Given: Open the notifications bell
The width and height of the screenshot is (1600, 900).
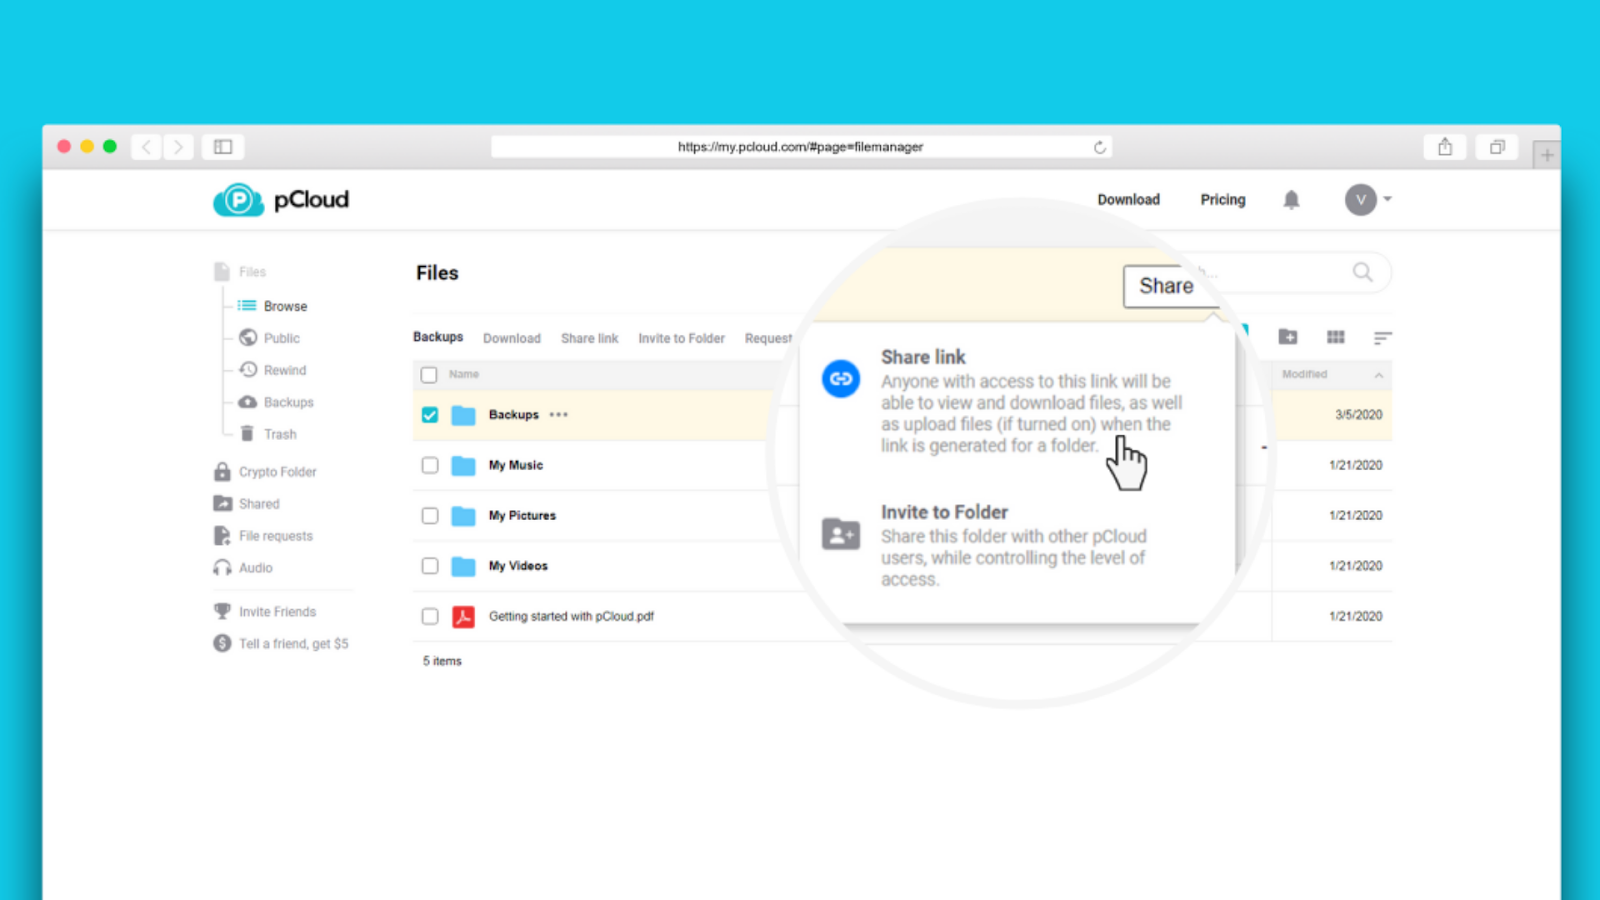Looking at the screenshot, I should point(1291,200).
